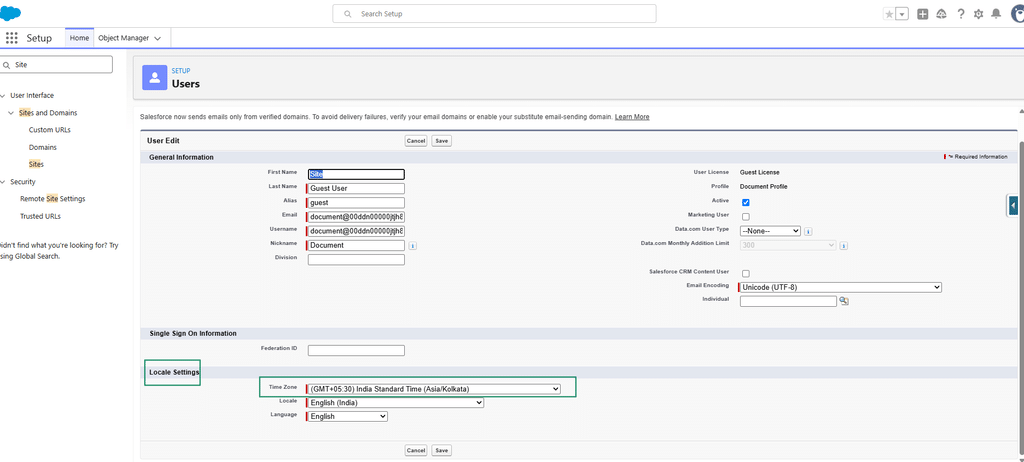Click the Email field
Image resolution: width=1024 pixels, height=462 pixels.
coord(356,216)
